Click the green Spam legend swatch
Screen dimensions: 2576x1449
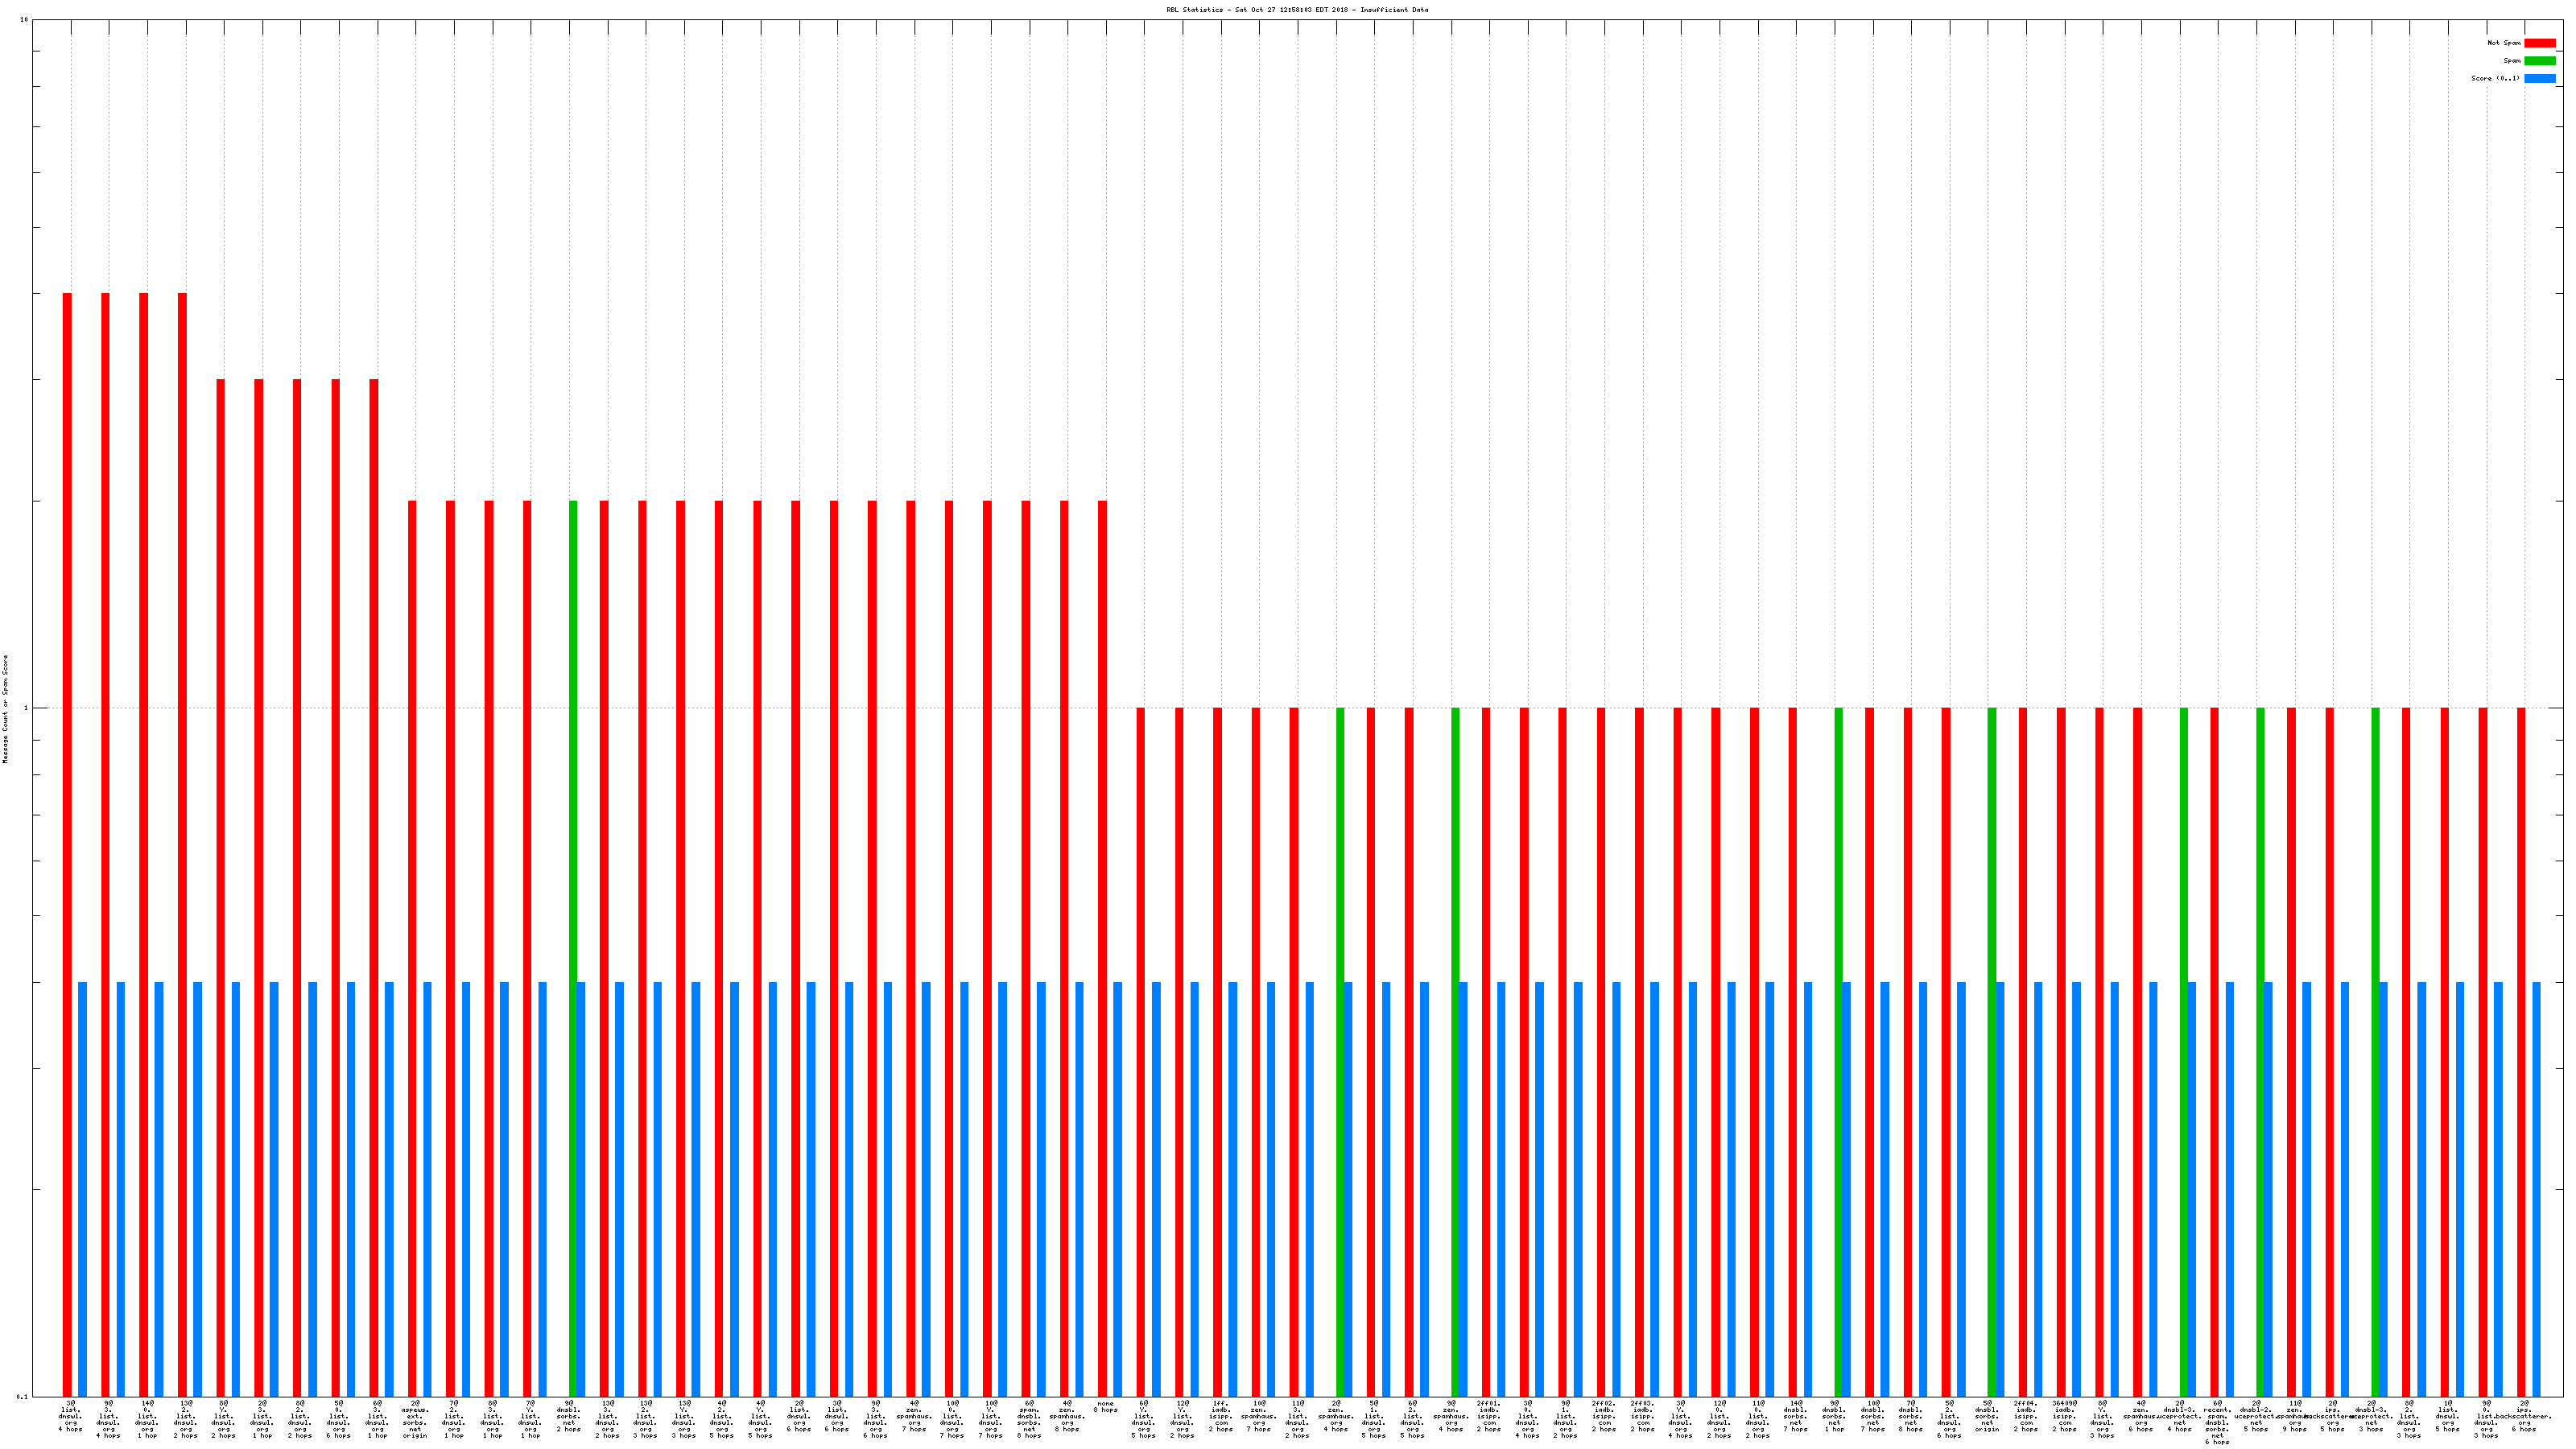2539,61
